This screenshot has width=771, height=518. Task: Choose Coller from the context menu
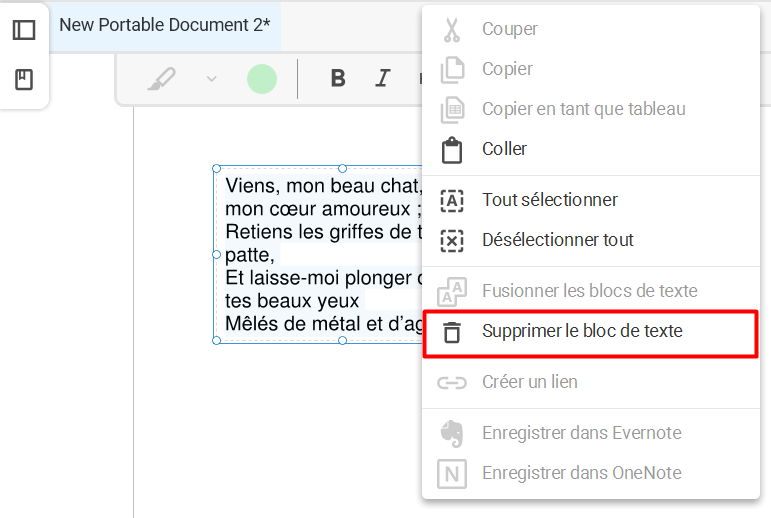(x=504, y=149)
